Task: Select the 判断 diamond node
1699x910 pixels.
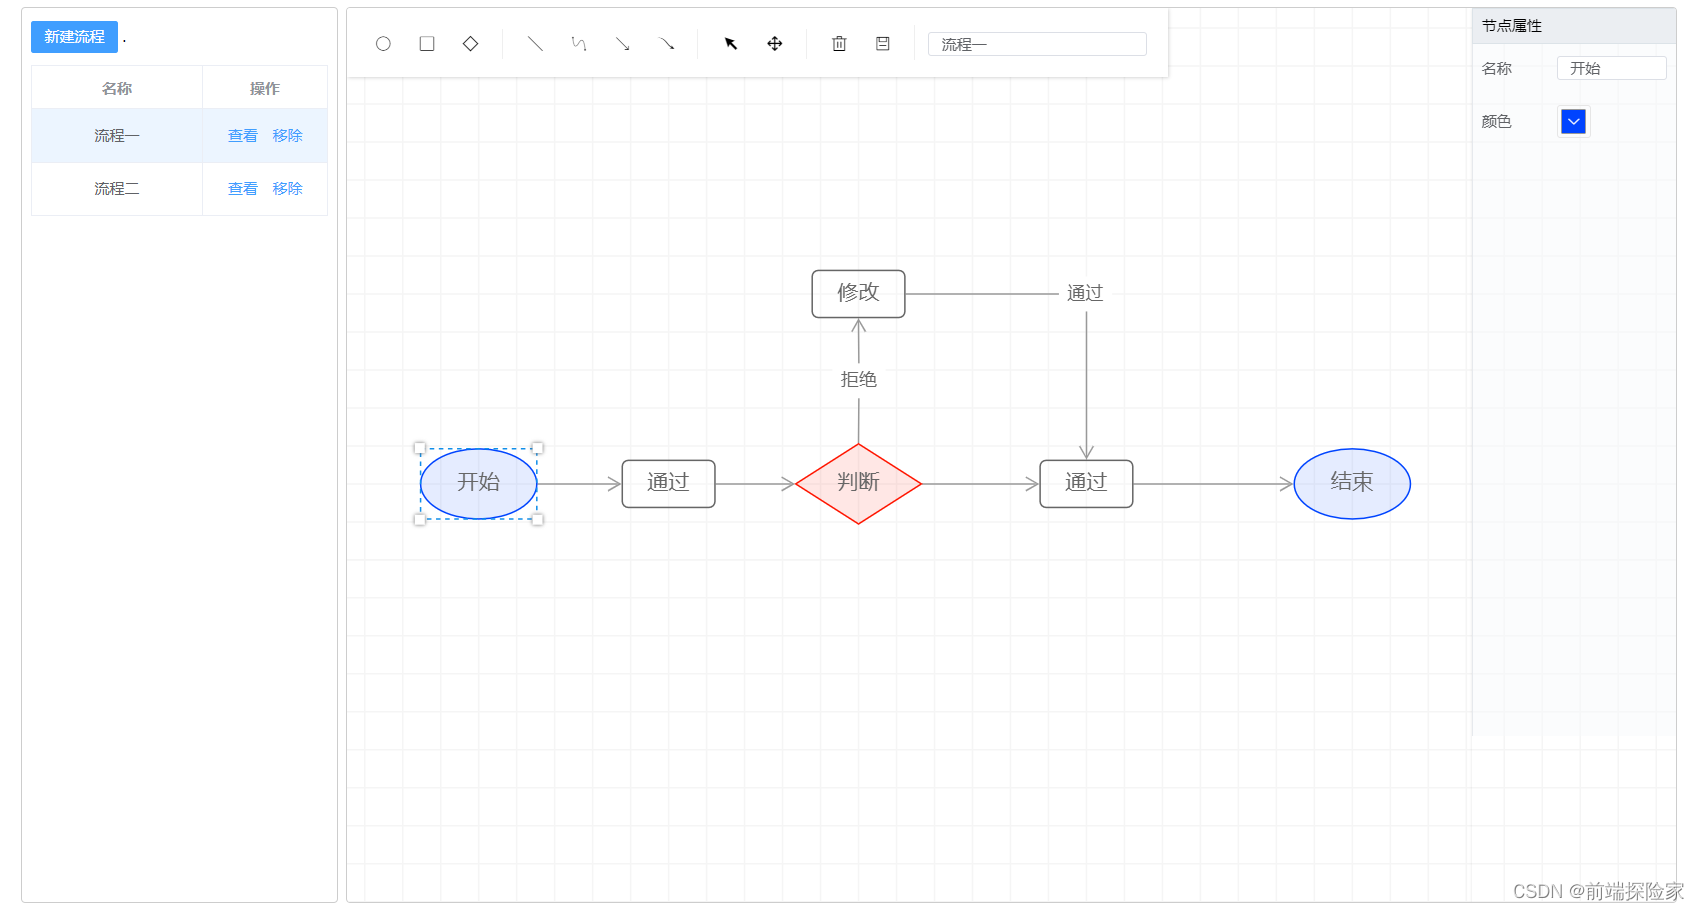Action: click(x=858, y=484)
